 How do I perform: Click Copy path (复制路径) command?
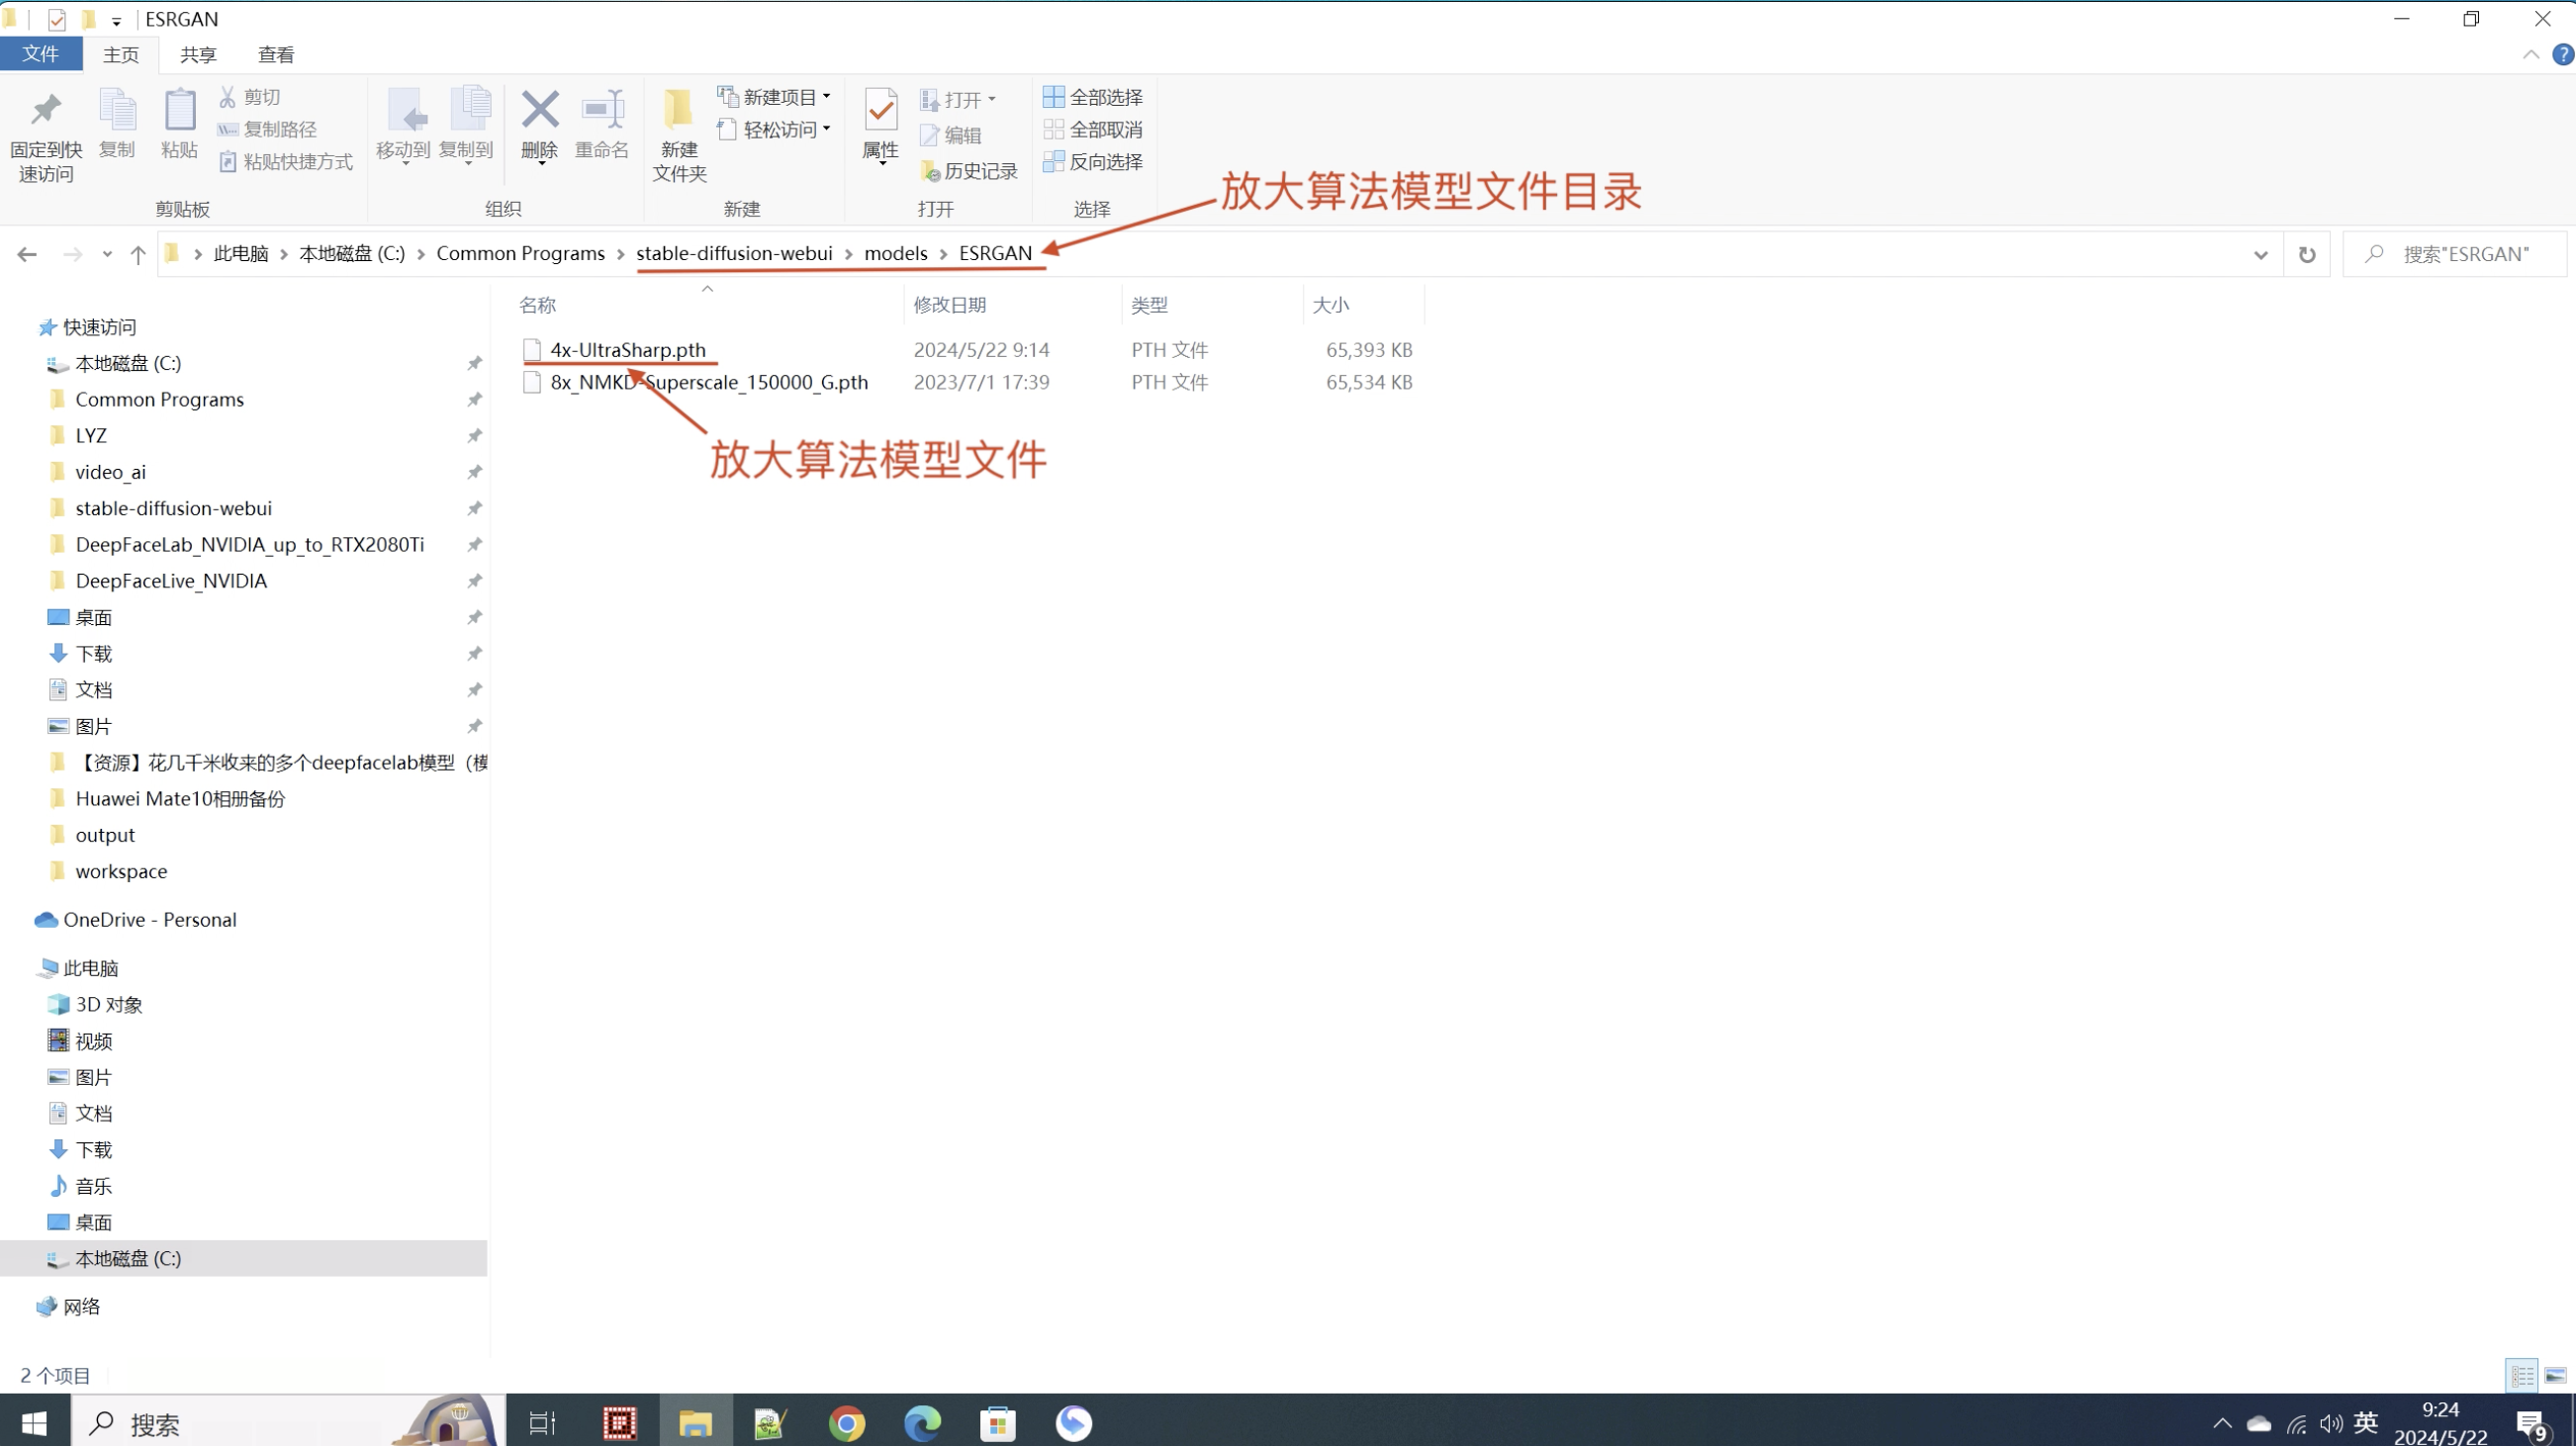(267, 129)
